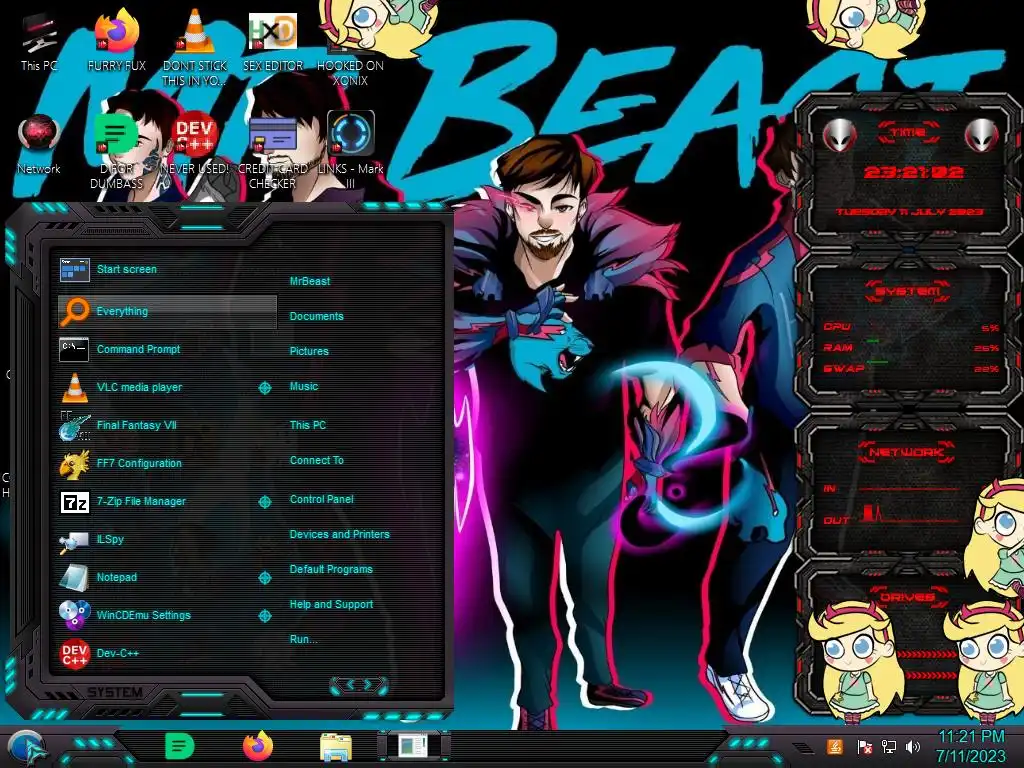Click the Java update tray icon
Screen dimensions: 1024x768
coord(835,746)
